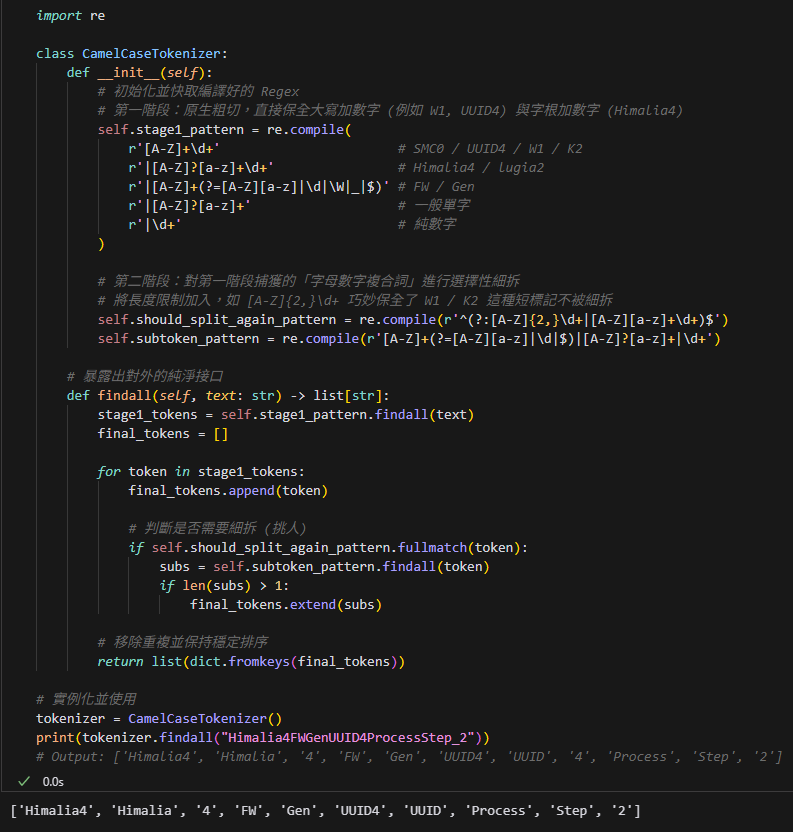The height and width of the screenshot is (832, 793).
Task: Click 'stage1_tokens = self.stage1_pattern.findall(text)' line
Action: (x=286, y=414)
